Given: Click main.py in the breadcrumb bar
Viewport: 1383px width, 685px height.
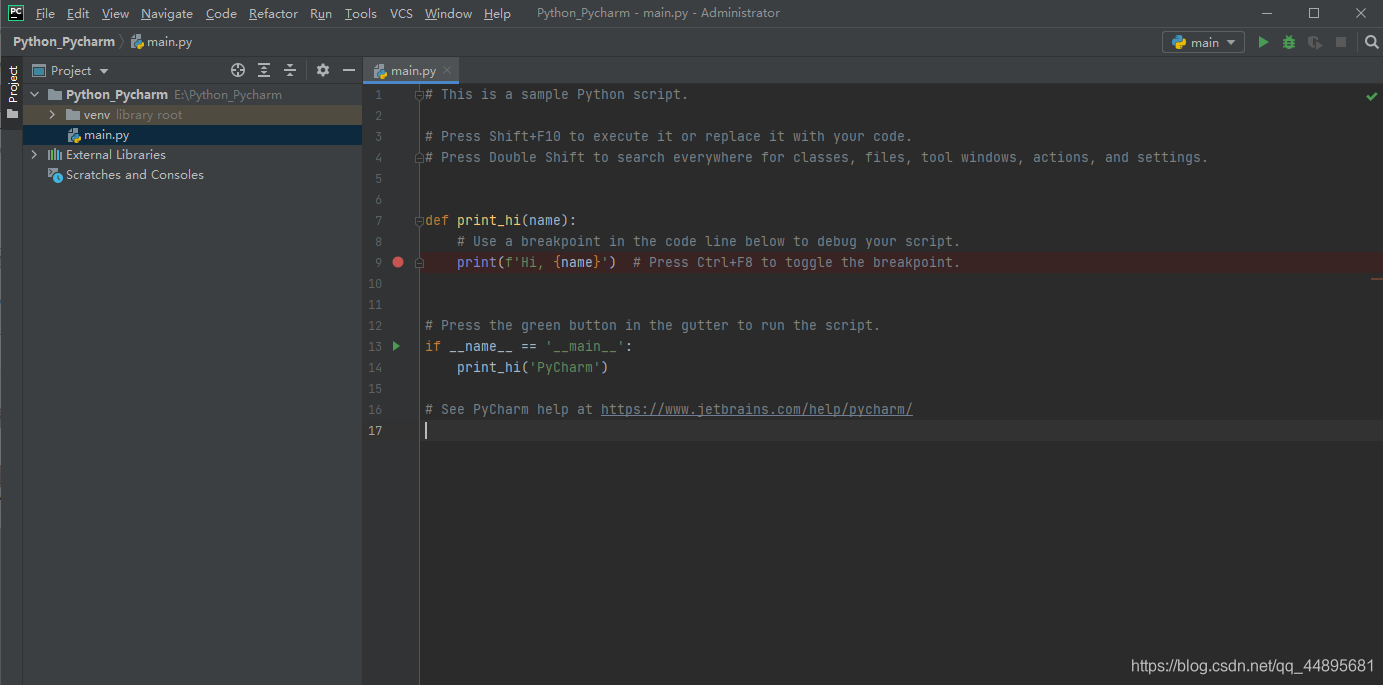Looking at the screenshot, I should (x=161, y=42).
